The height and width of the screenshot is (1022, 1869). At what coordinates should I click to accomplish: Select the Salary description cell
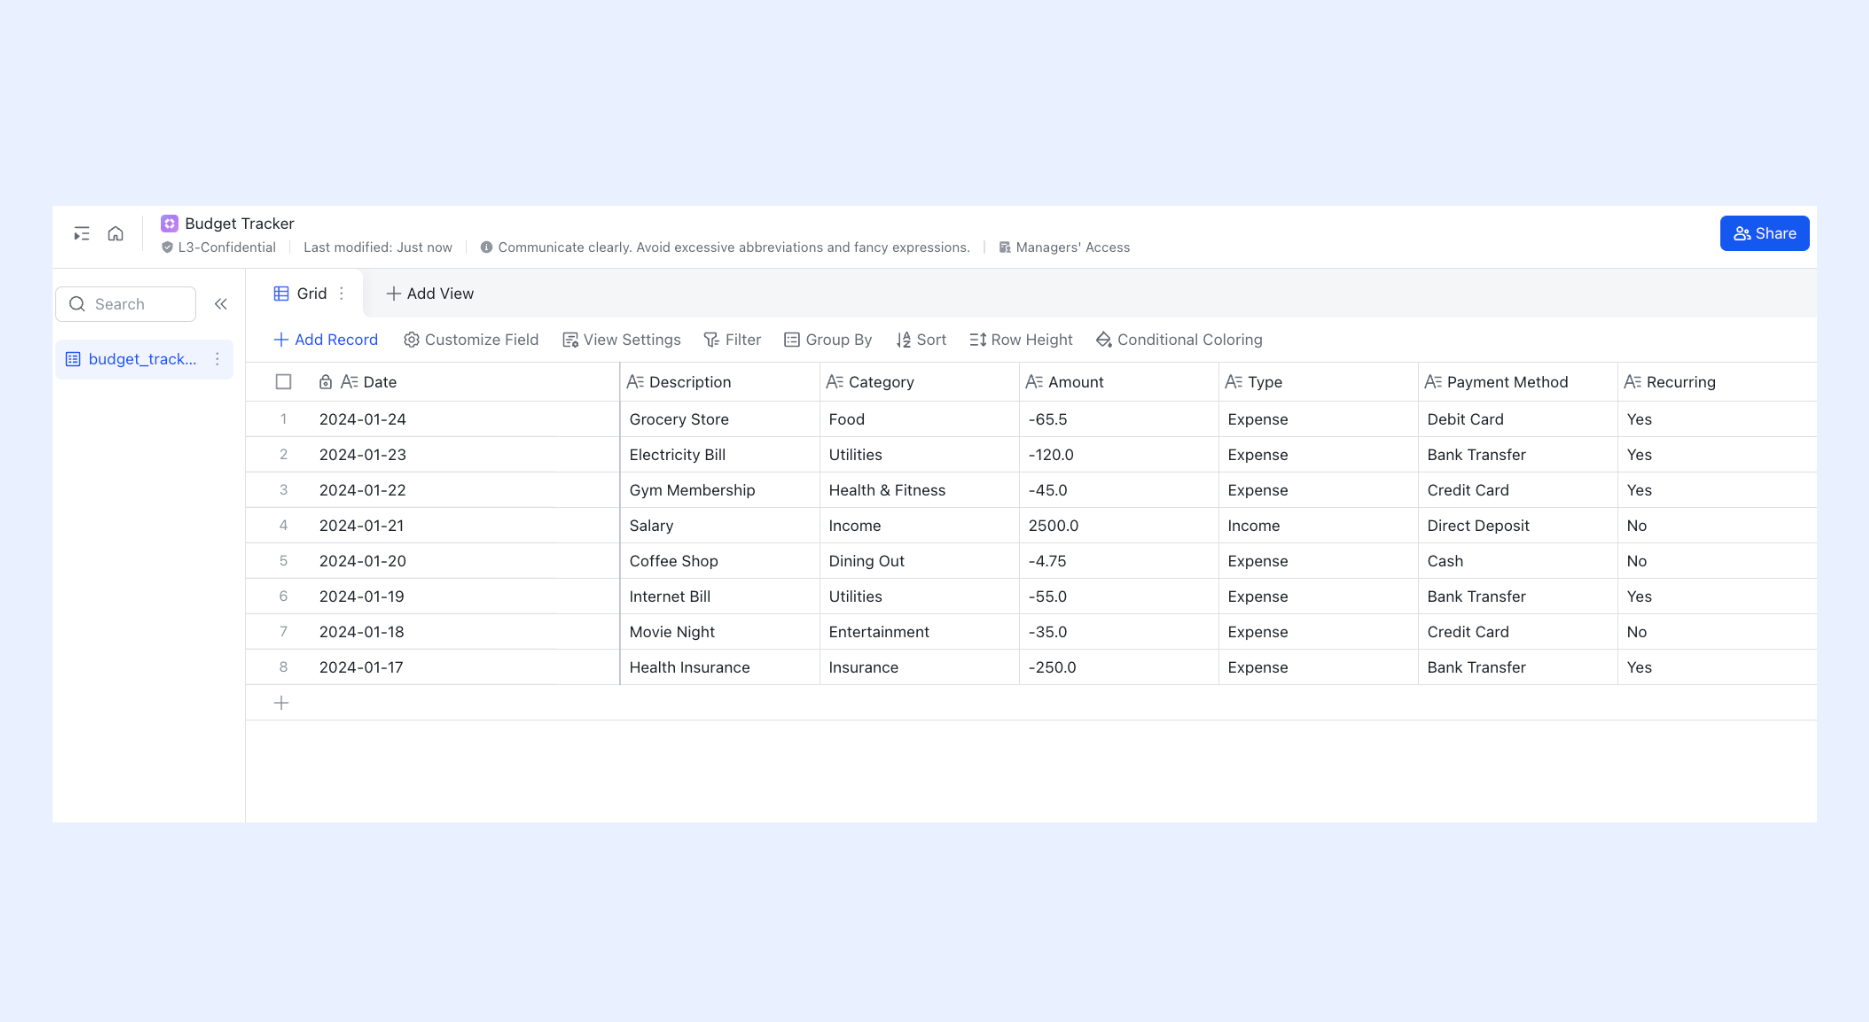(x=719, y=526)
